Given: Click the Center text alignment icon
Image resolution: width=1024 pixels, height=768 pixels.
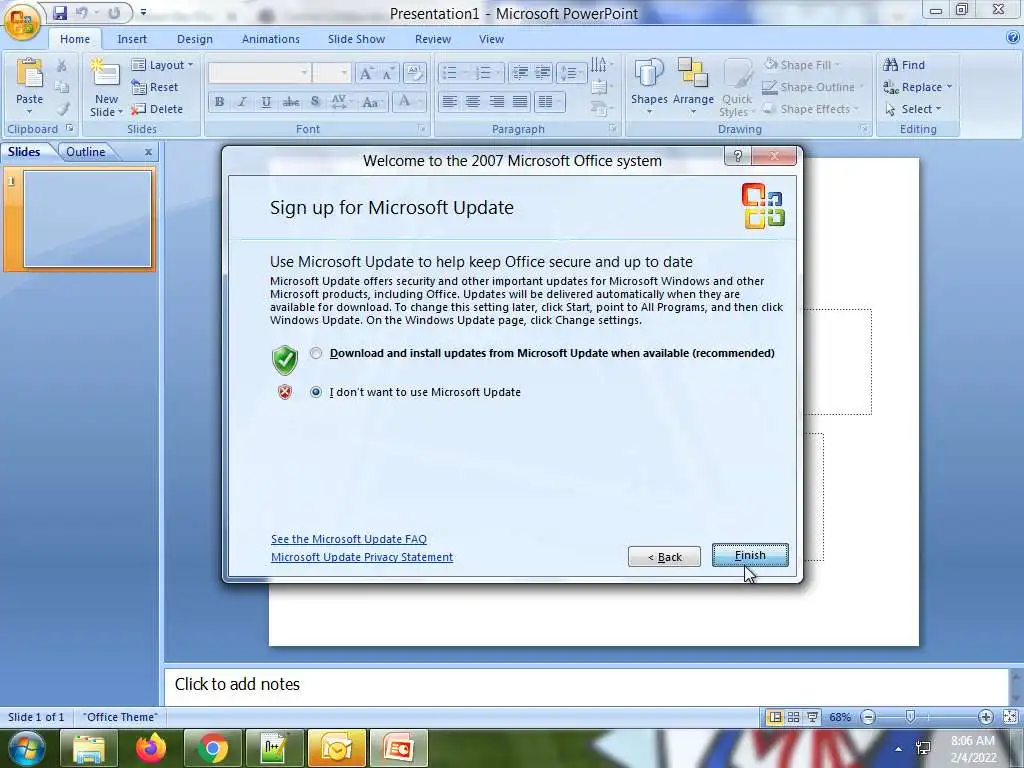Looking at the screenshot, I should click(x=473, y=102).
